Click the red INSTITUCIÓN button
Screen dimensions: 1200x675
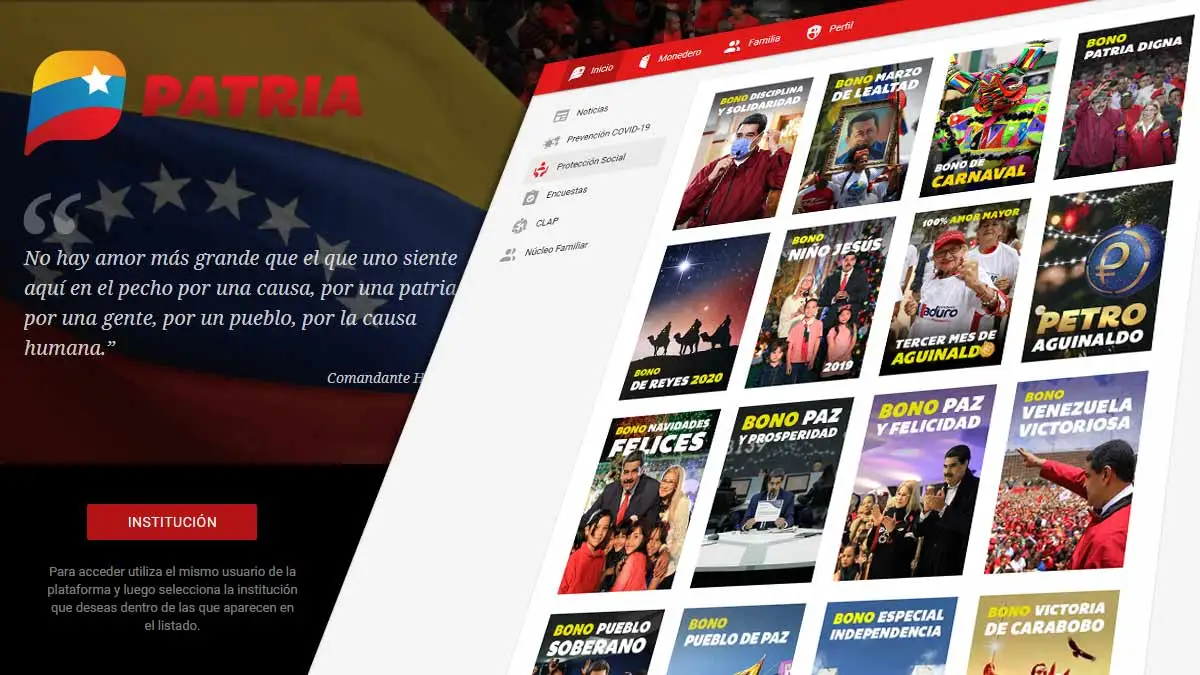[172, 522]
